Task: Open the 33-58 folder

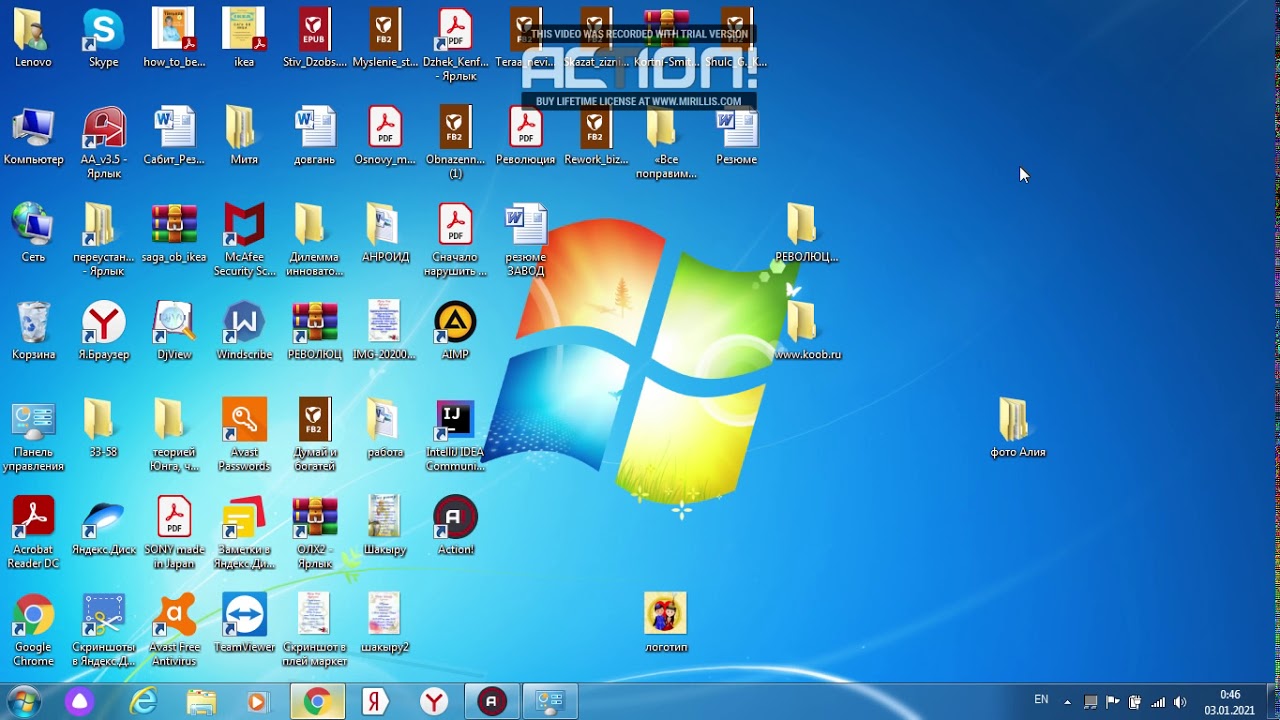Action: tap(103, 428)
